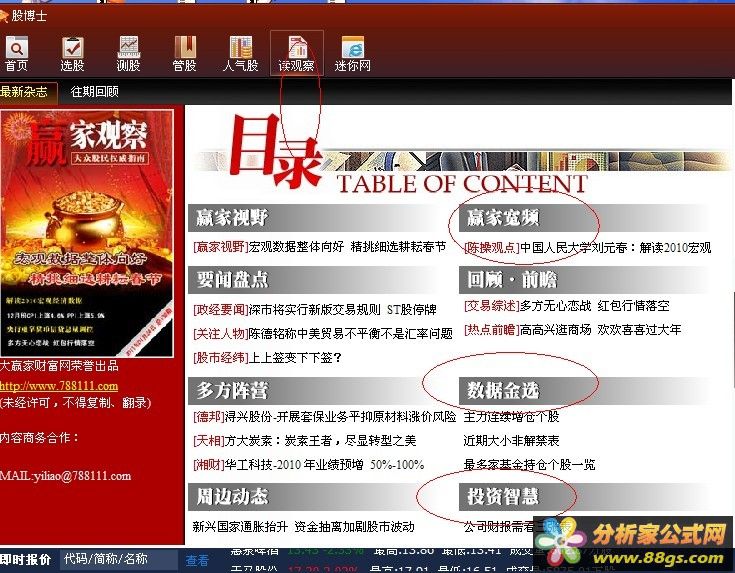735x573 pixels.
Task: Open the 赢家宽频 section header
Action: [x=586, y=218]
